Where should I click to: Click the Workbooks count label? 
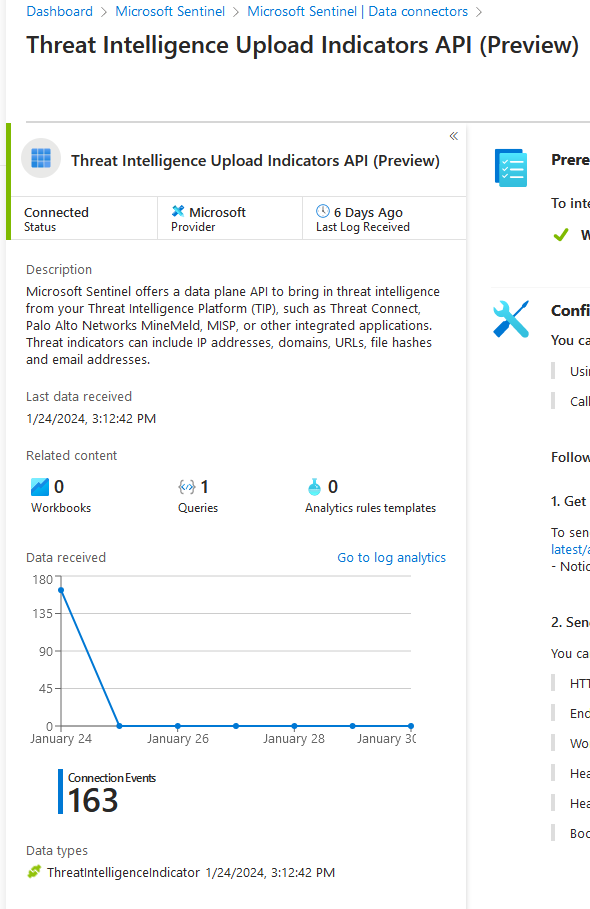click(61, 508)
